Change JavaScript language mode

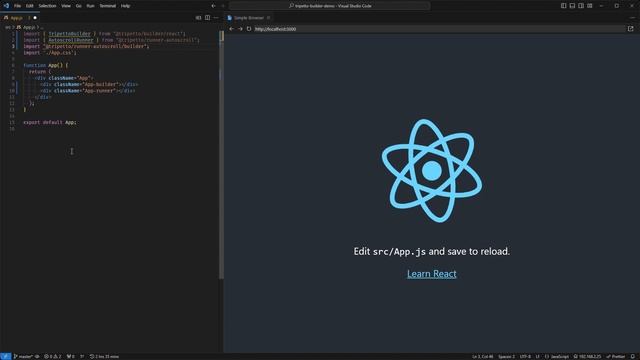click(x=557, y=356)
